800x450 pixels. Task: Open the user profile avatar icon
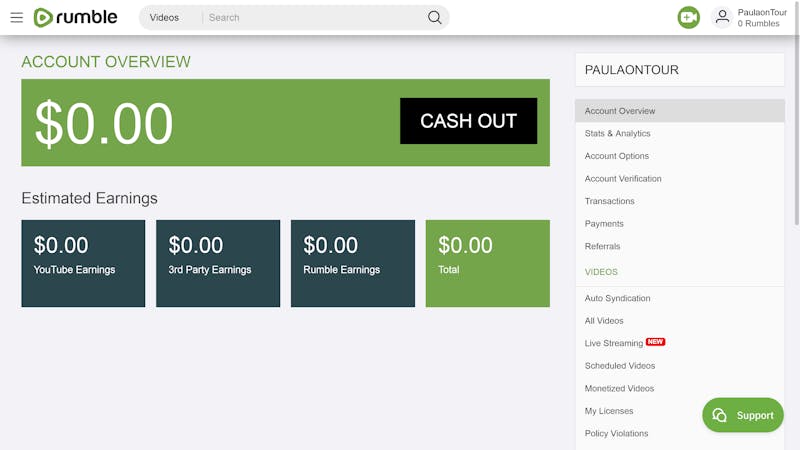[722, 17]
